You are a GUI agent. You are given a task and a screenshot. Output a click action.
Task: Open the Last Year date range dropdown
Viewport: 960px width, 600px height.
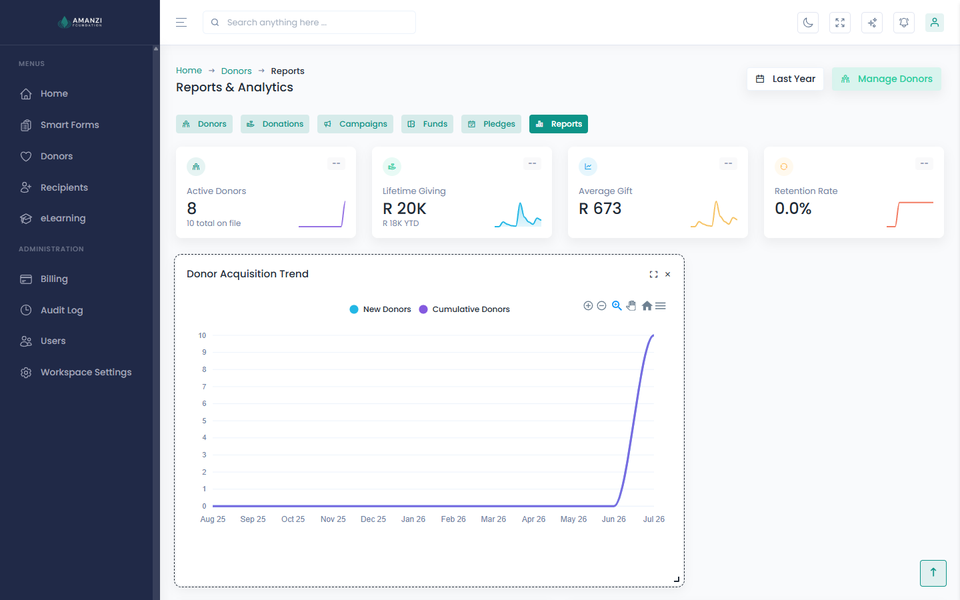(785, 79)
